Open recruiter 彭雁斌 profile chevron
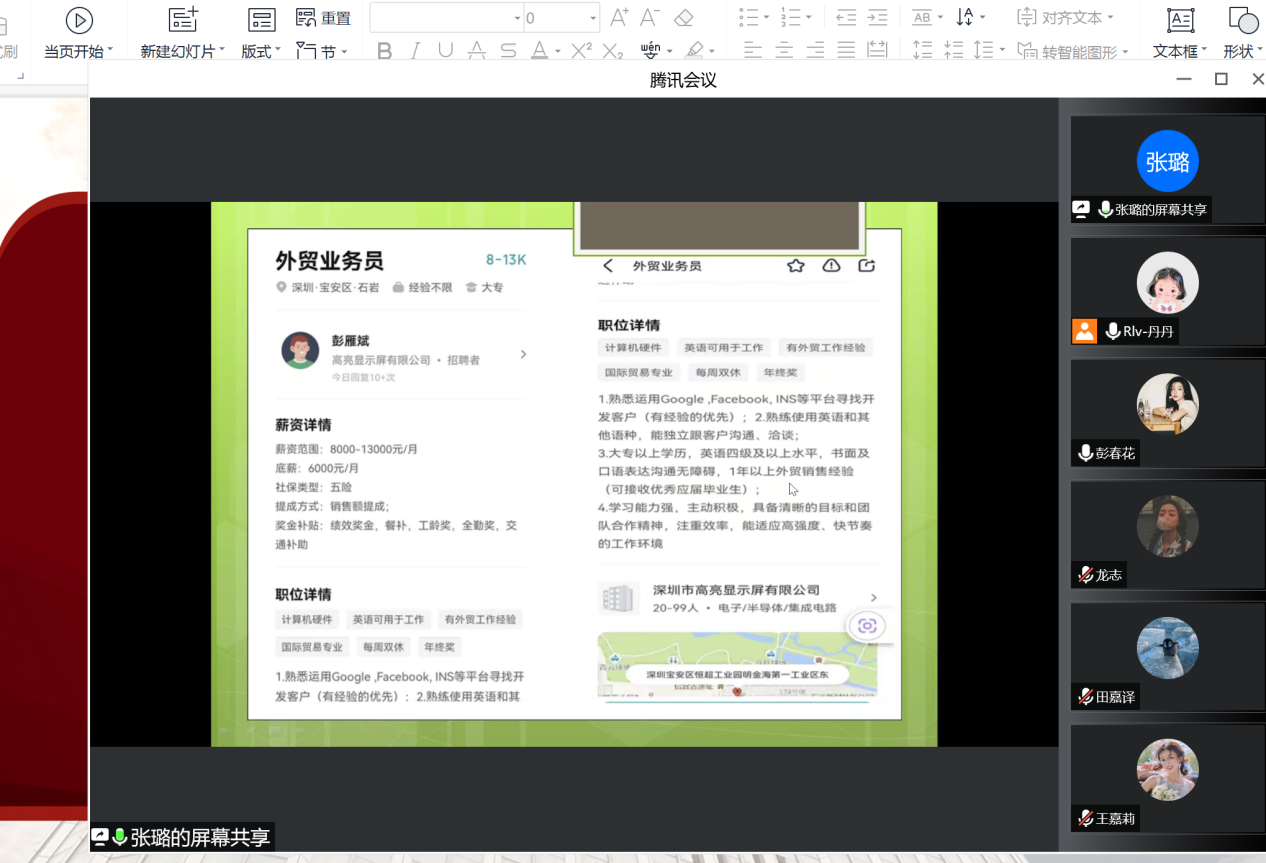 point(523,354)
